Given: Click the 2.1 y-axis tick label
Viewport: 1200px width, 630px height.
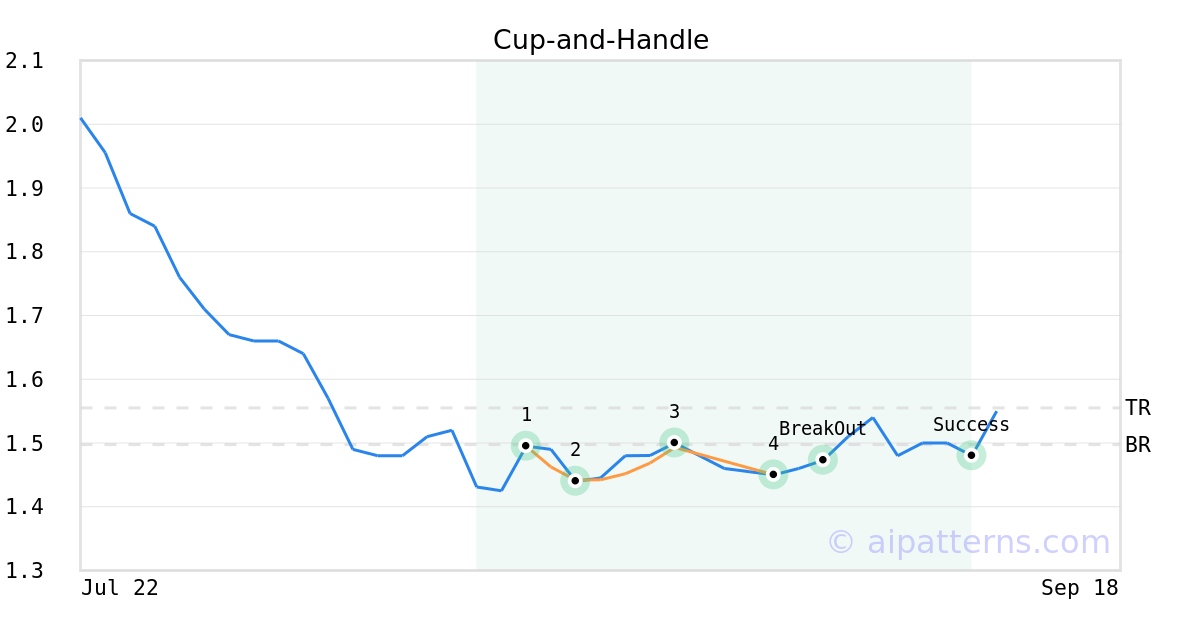Looking at the screenshot, I should click(25, 61).
